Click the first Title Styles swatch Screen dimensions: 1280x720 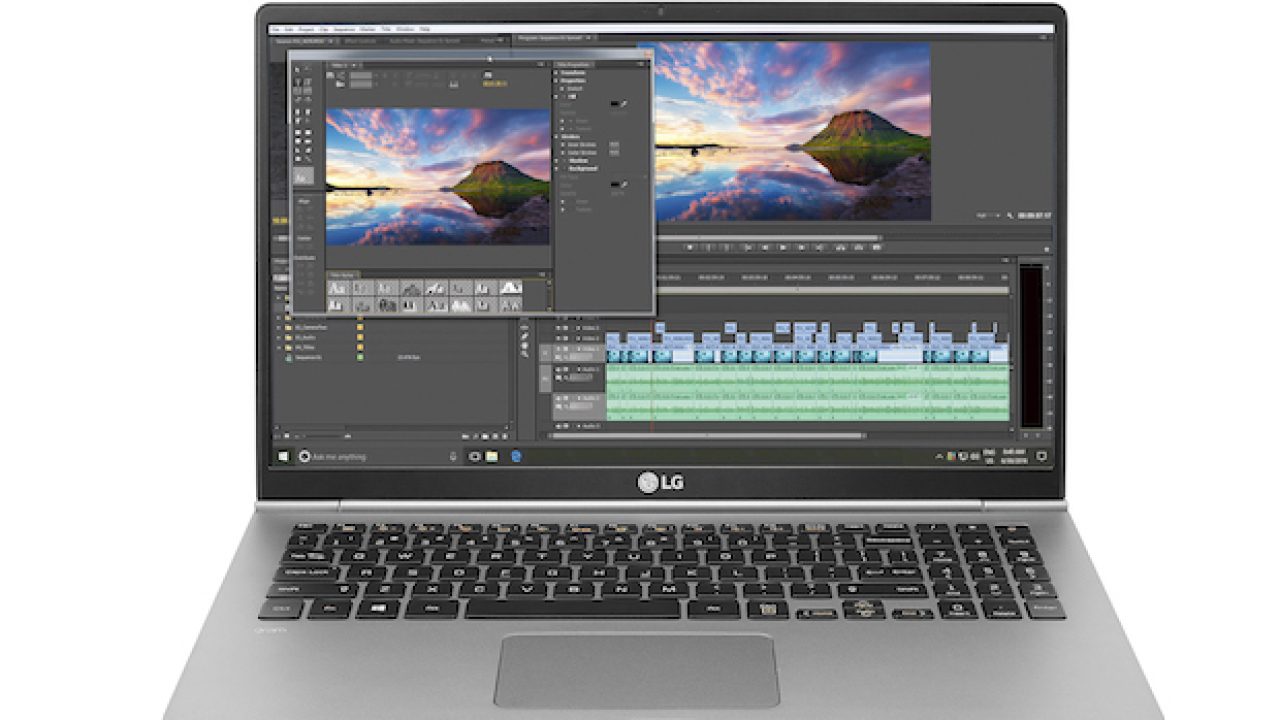point(338,288)
